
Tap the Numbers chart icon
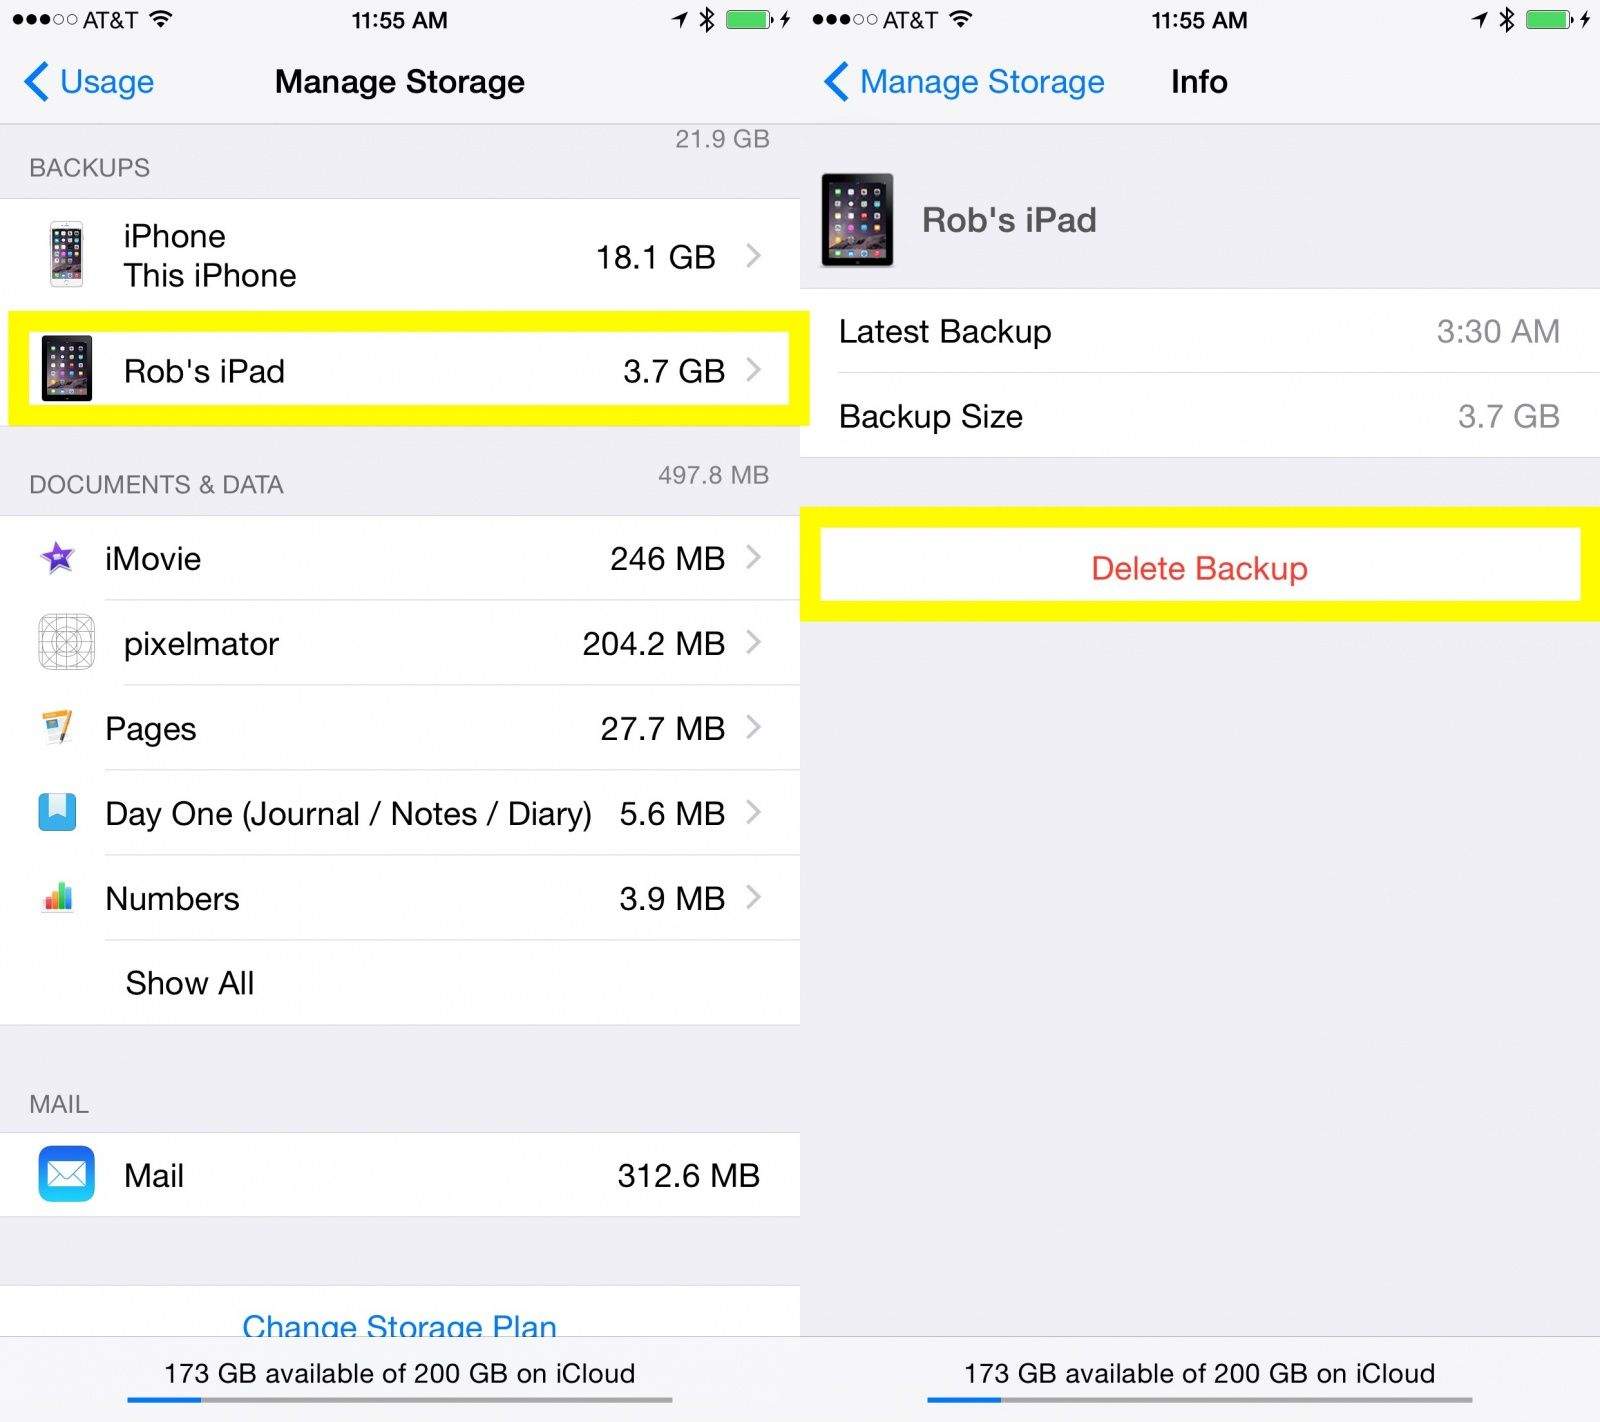click(58, 897)
